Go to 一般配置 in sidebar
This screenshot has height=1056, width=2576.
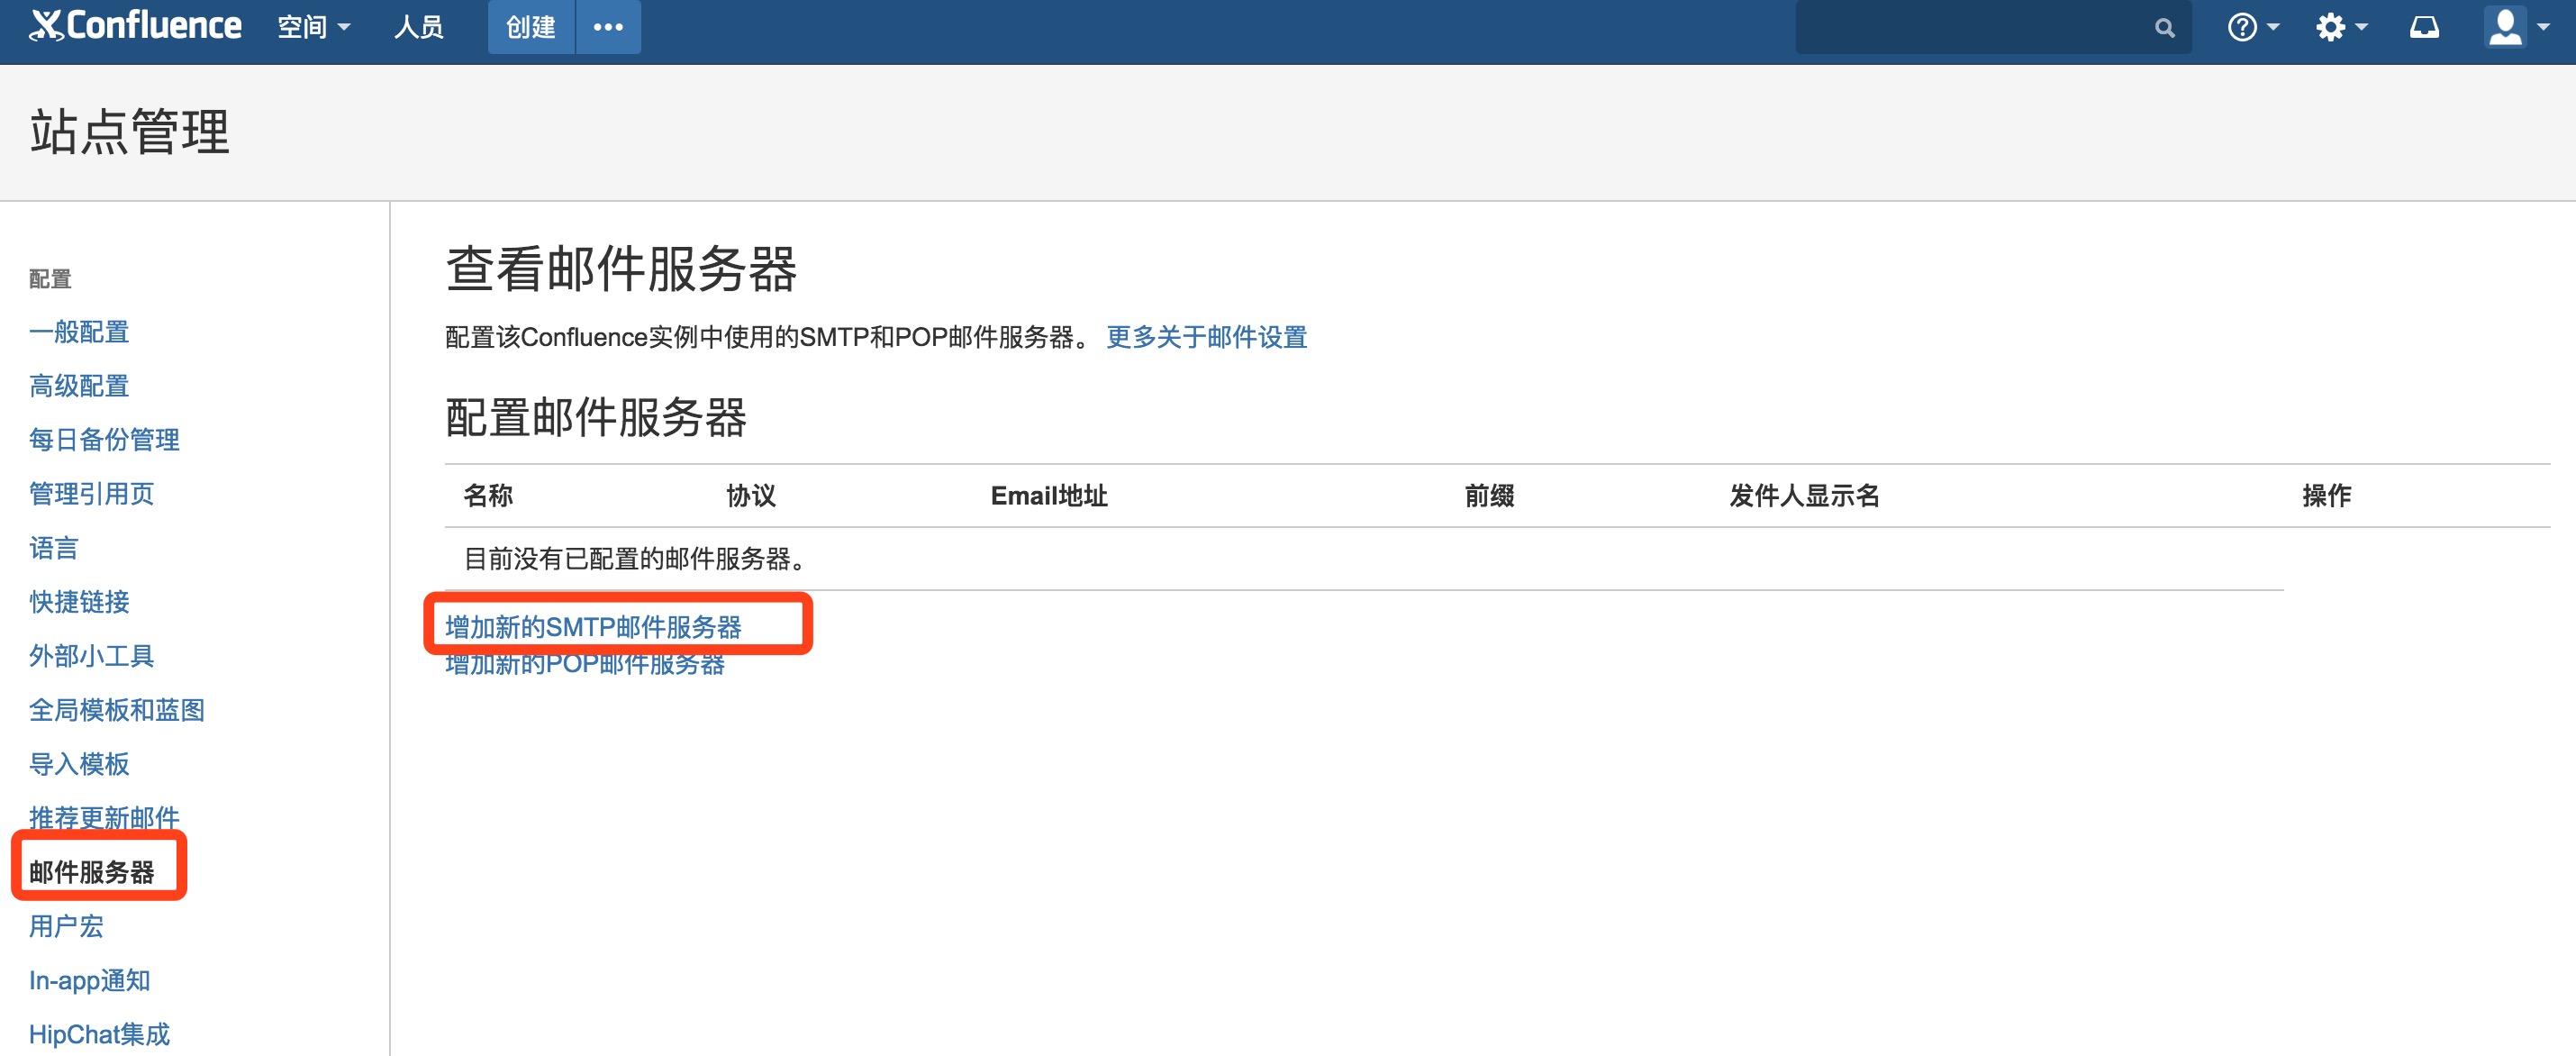(x=79, y=332)
